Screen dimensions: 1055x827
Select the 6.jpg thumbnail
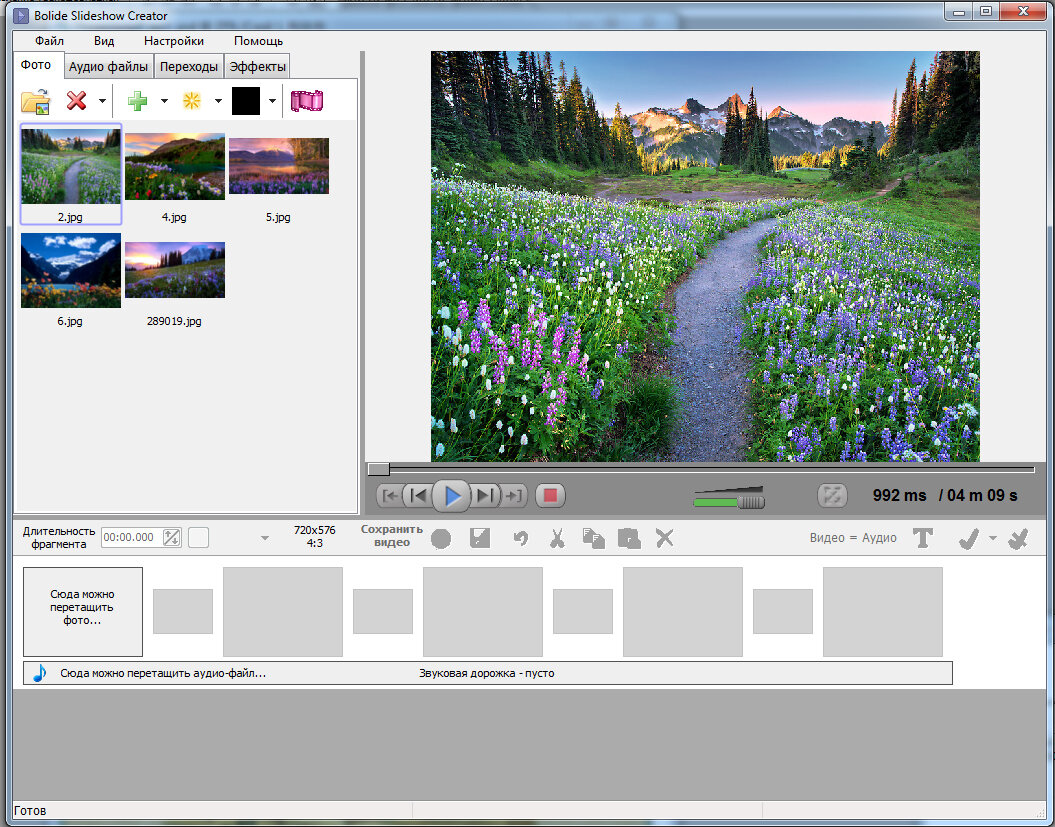(70, 270)
